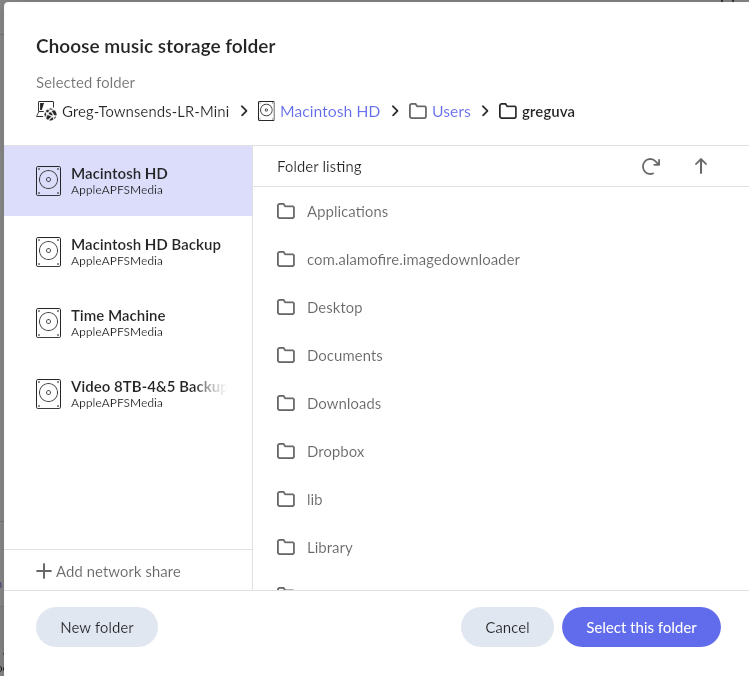Cancel the folder selection dialog
Viewport: 749px width, 676px height.
pos(507,627)
